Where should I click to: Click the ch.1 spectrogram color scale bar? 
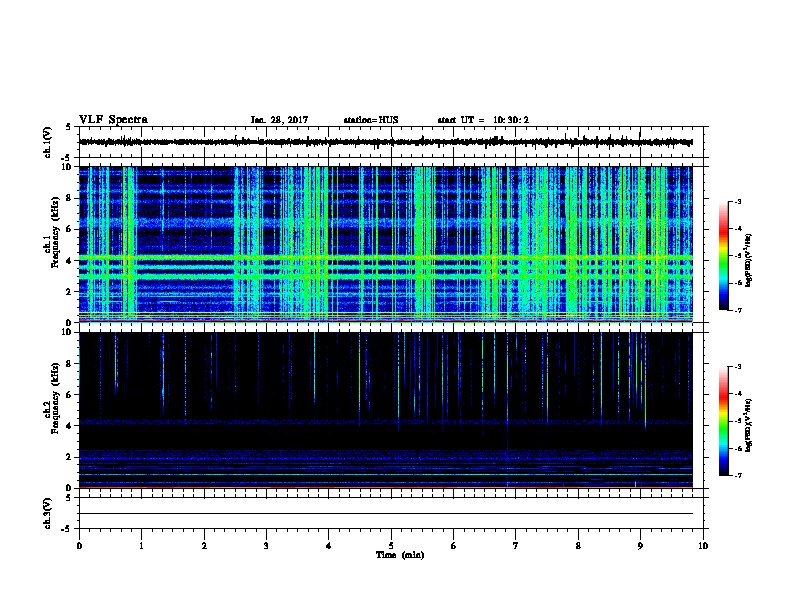tap(723, 256)
